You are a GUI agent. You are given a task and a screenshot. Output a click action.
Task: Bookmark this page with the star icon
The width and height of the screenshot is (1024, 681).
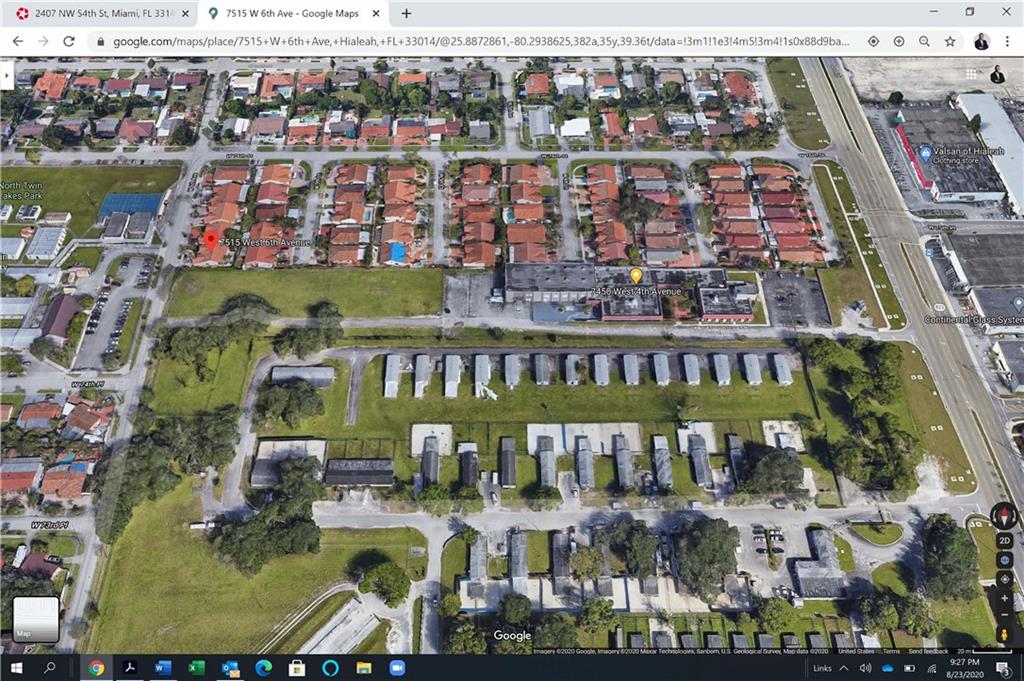(950, 41)
